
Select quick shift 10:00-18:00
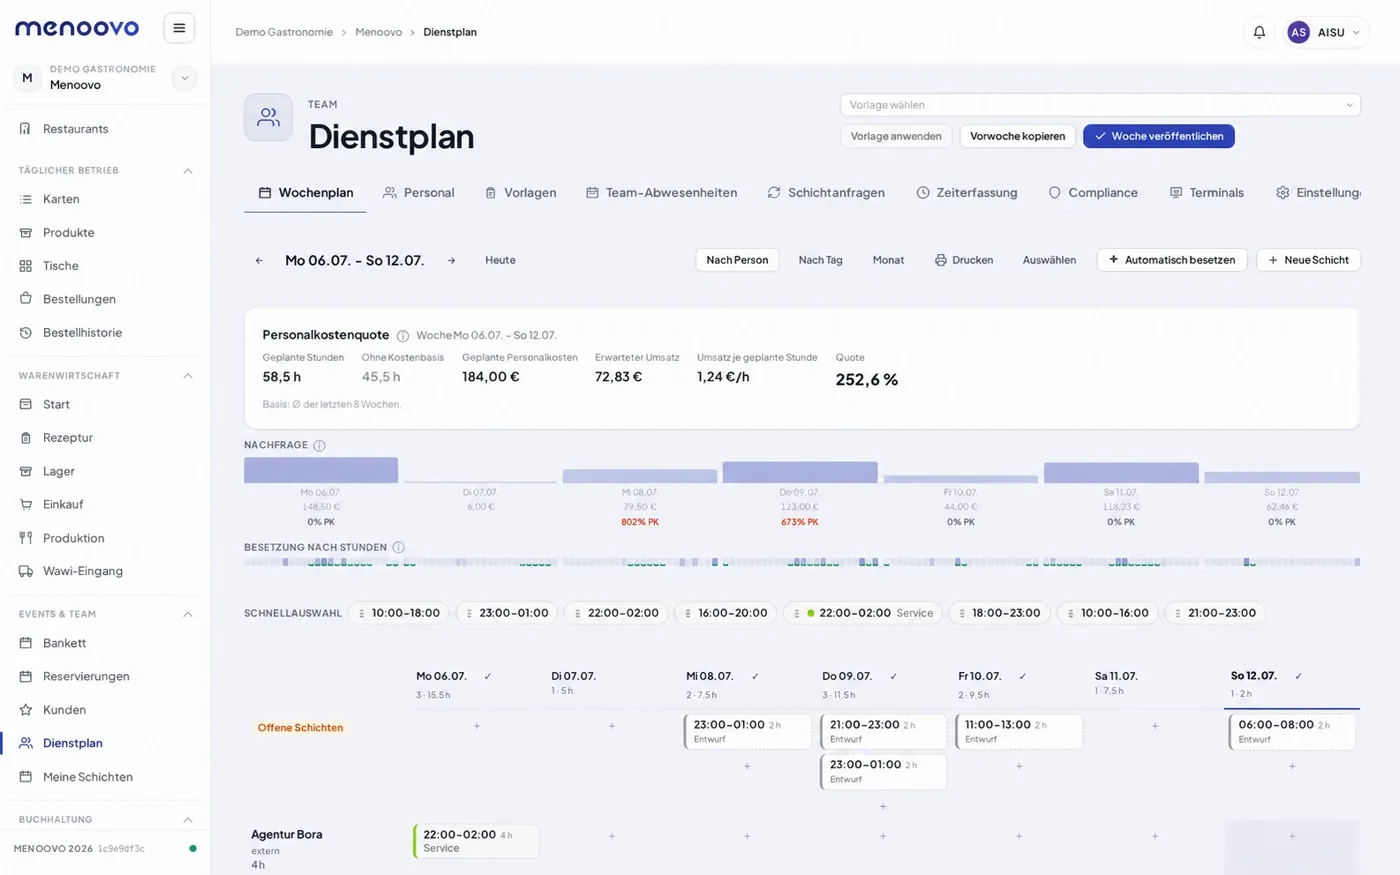click(x=398, y=613)
